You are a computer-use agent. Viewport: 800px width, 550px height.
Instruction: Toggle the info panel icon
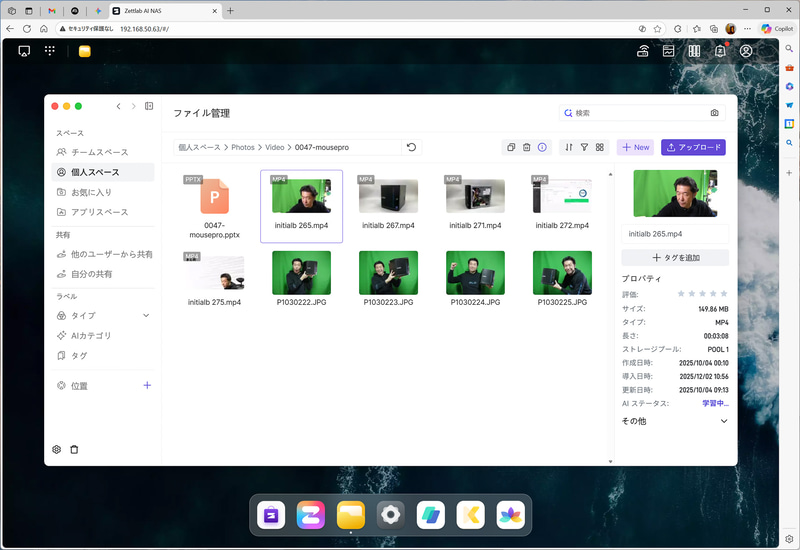coord(542,147)
